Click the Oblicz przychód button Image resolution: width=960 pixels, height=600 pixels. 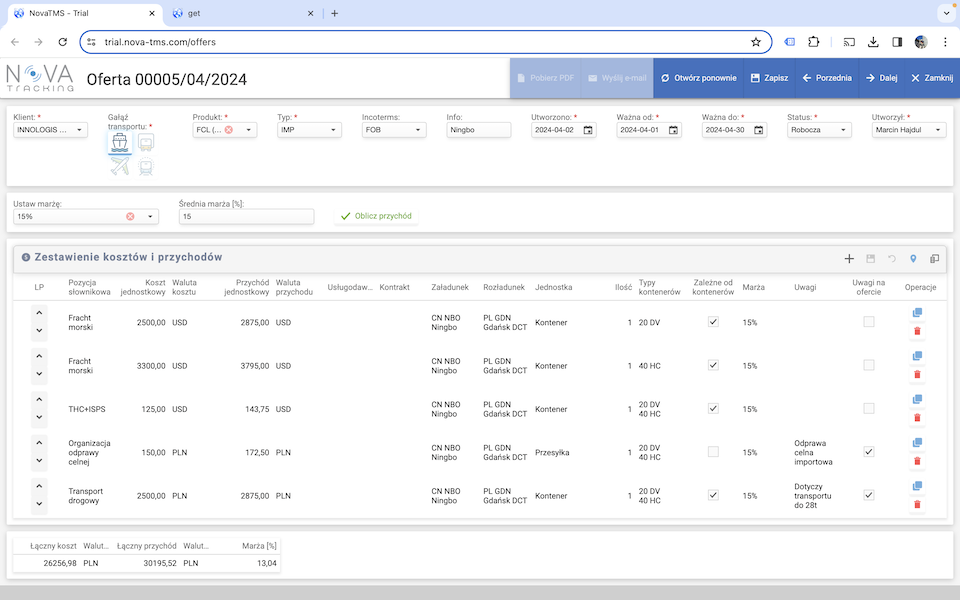click(376, 216)
